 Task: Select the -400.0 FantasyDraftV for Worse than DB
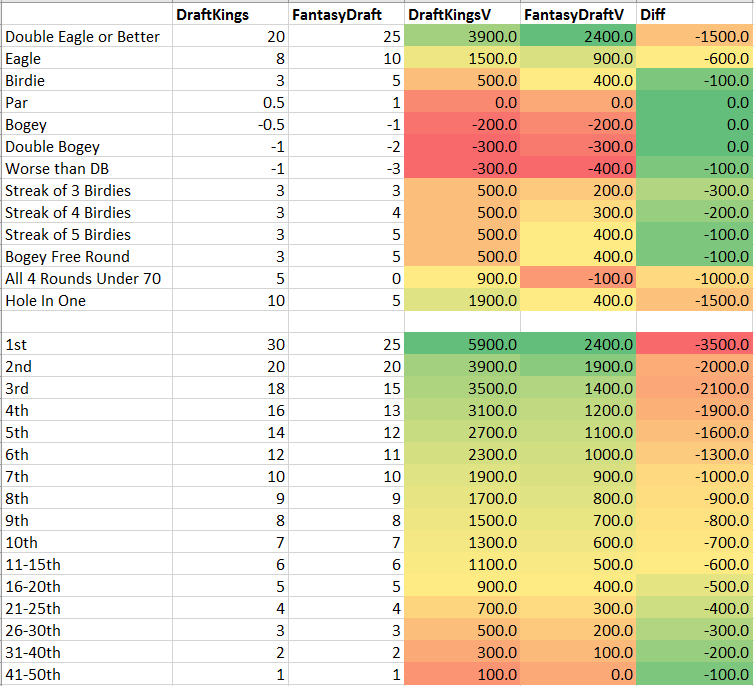pyautogui.click(x=578, y=169)
